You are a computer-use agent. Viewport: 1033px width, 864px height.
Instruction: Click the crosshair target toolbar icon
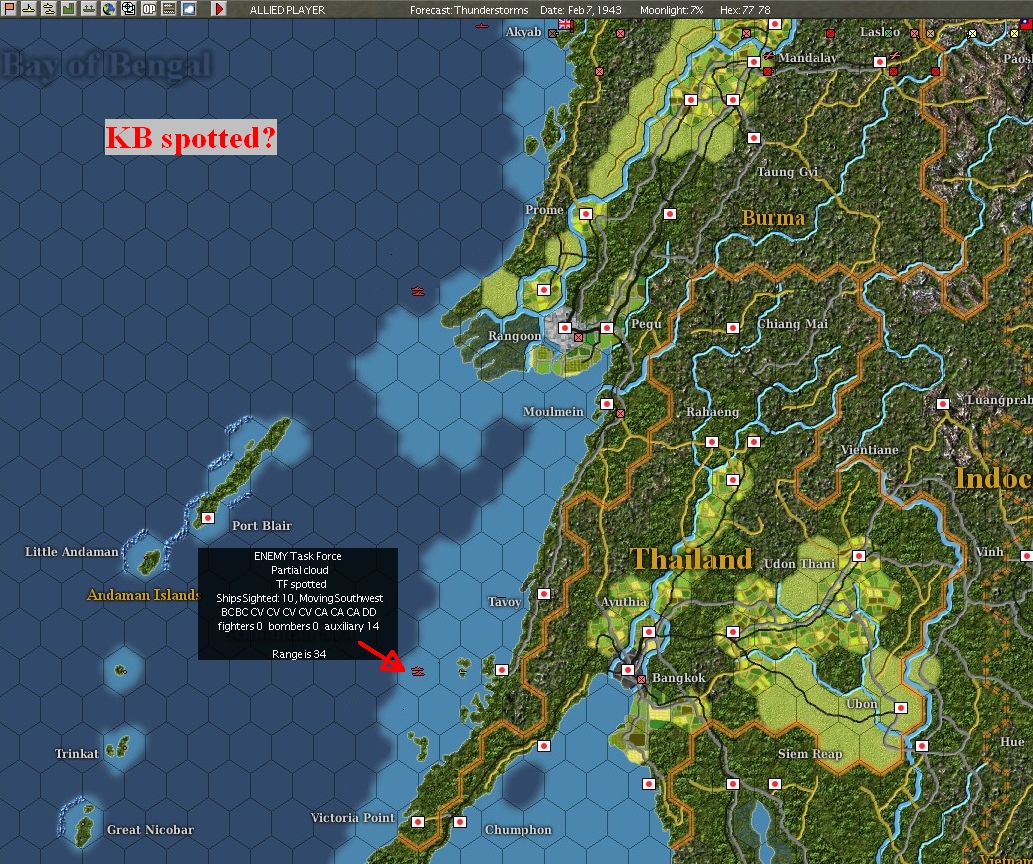coord(129,9)
